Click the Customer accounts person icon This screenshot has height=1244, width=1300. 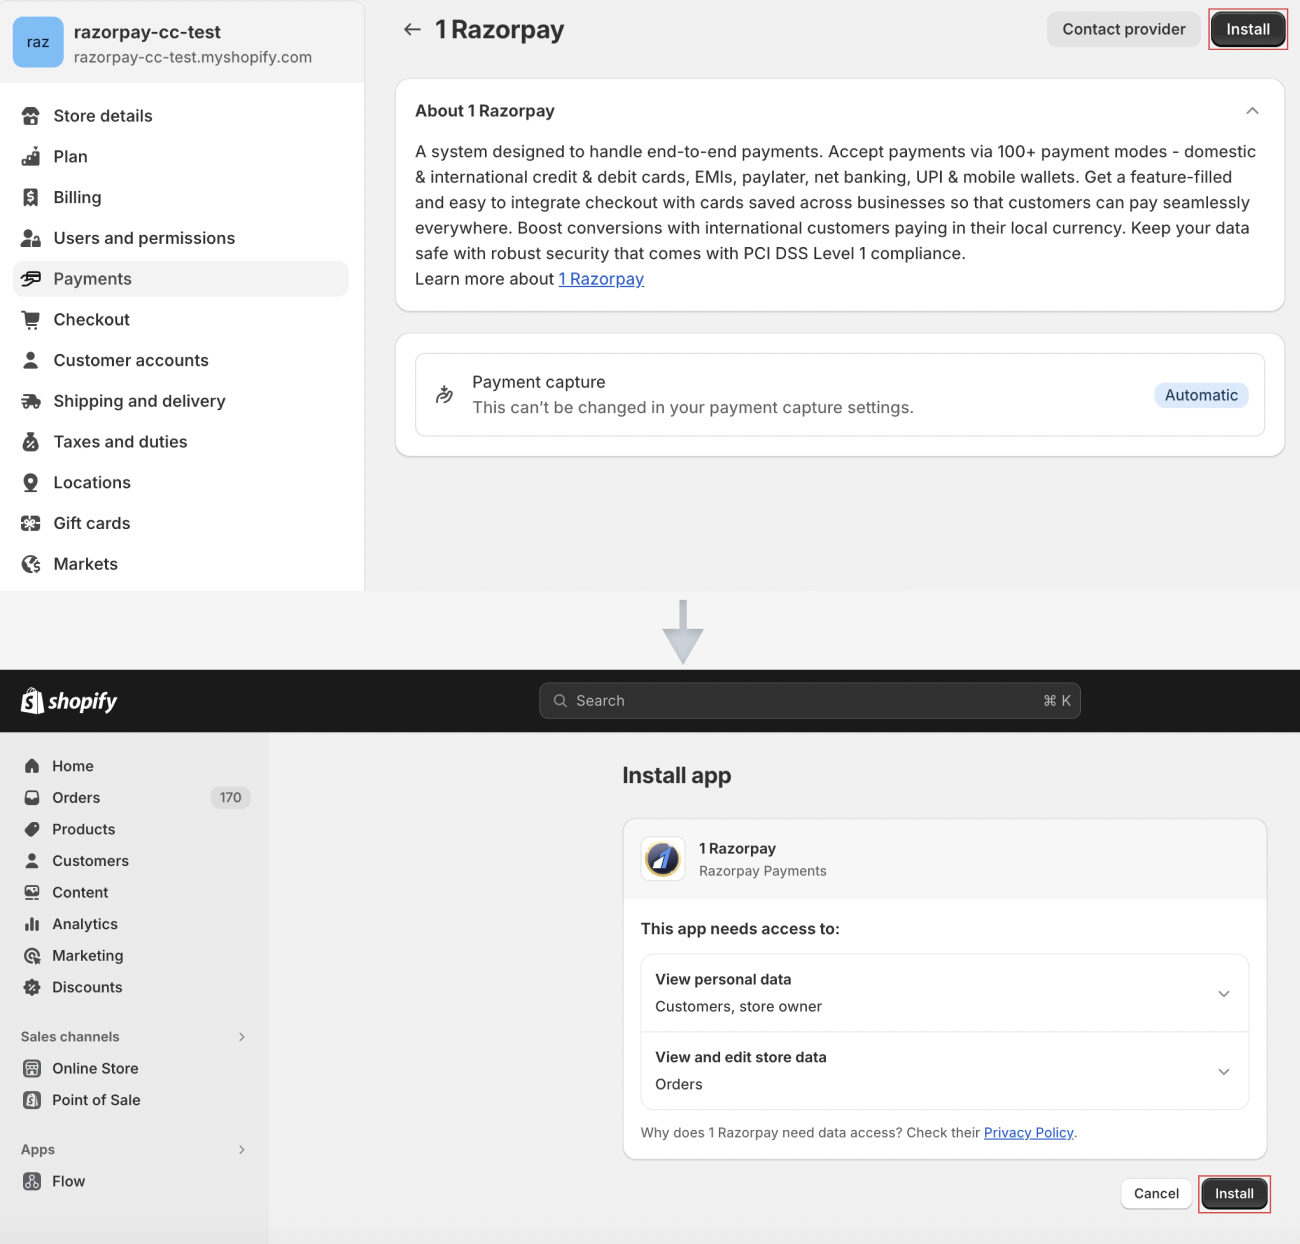(x=31, y=360)
